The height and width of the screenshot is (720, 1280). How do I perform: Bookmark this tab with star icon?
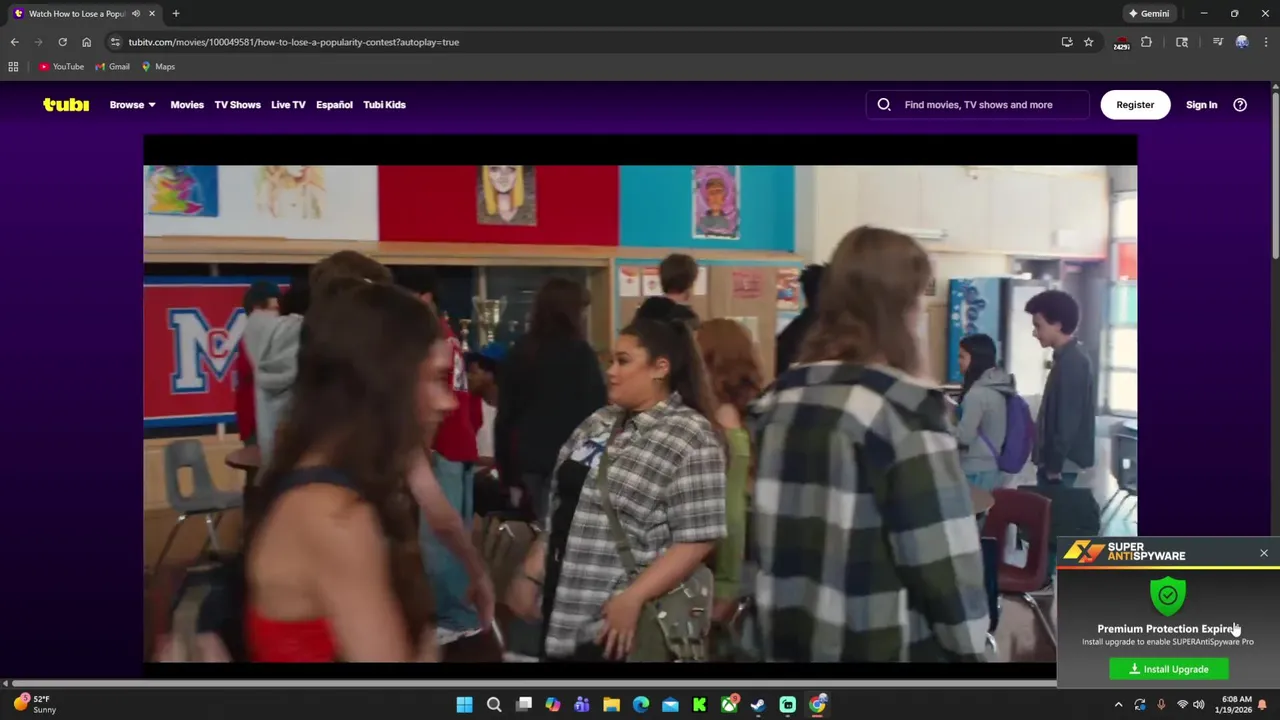click(x=1088, y=42)
